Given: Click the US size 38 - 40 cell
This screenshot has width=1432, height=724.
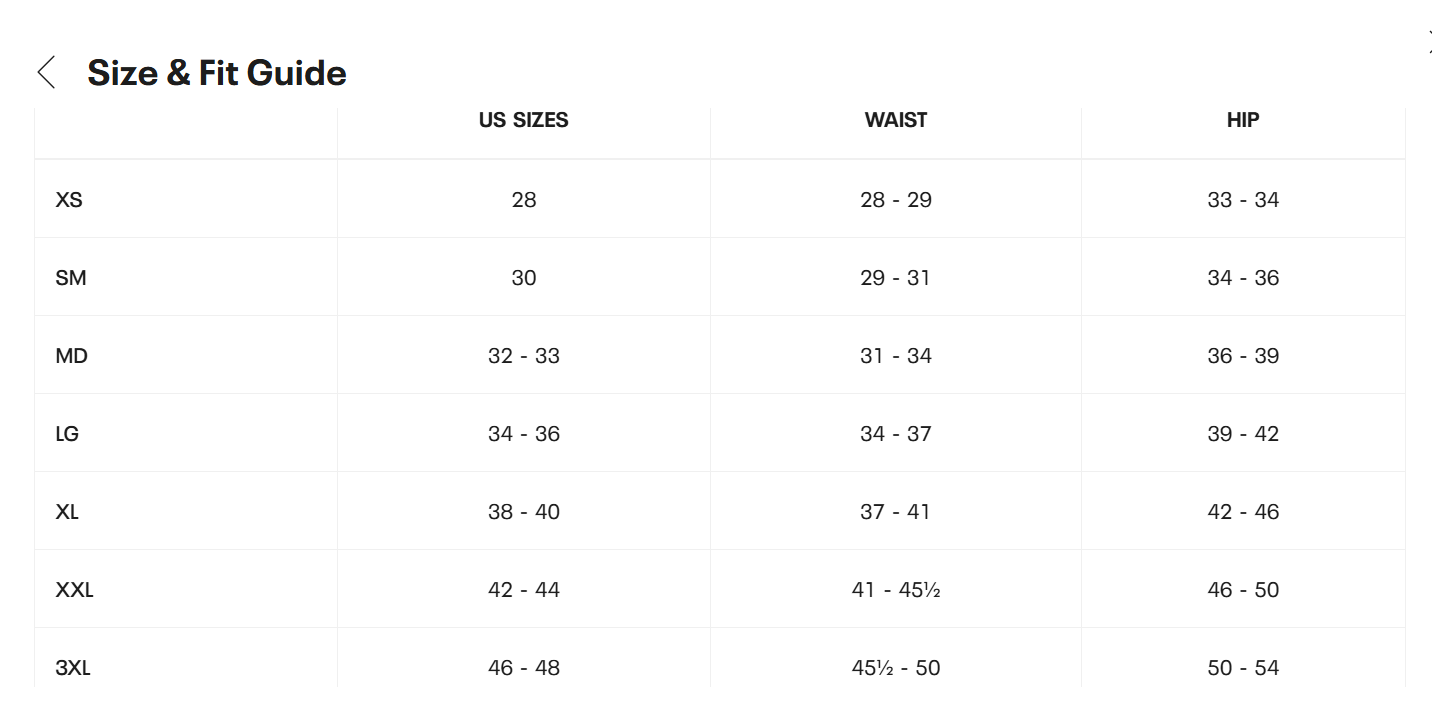Looking at the screenshot, I should point(524,512).
